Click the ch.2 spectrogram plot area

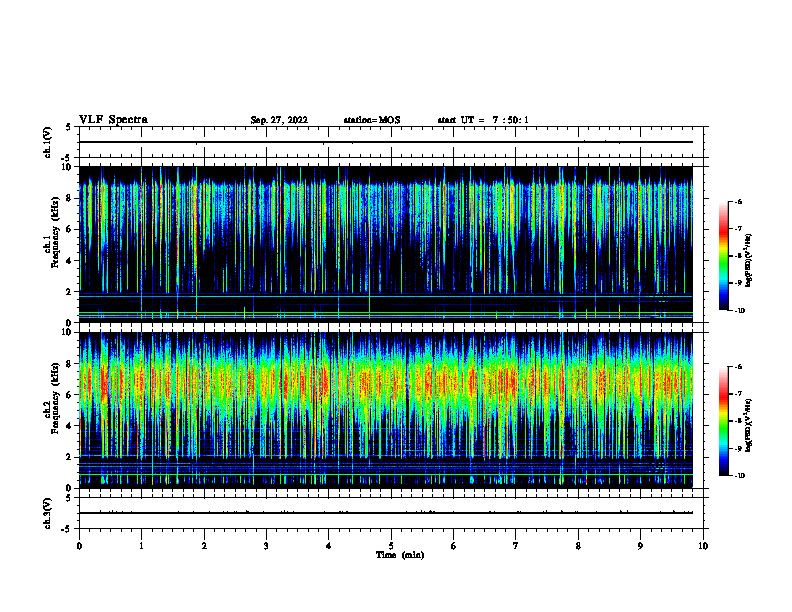385,410
